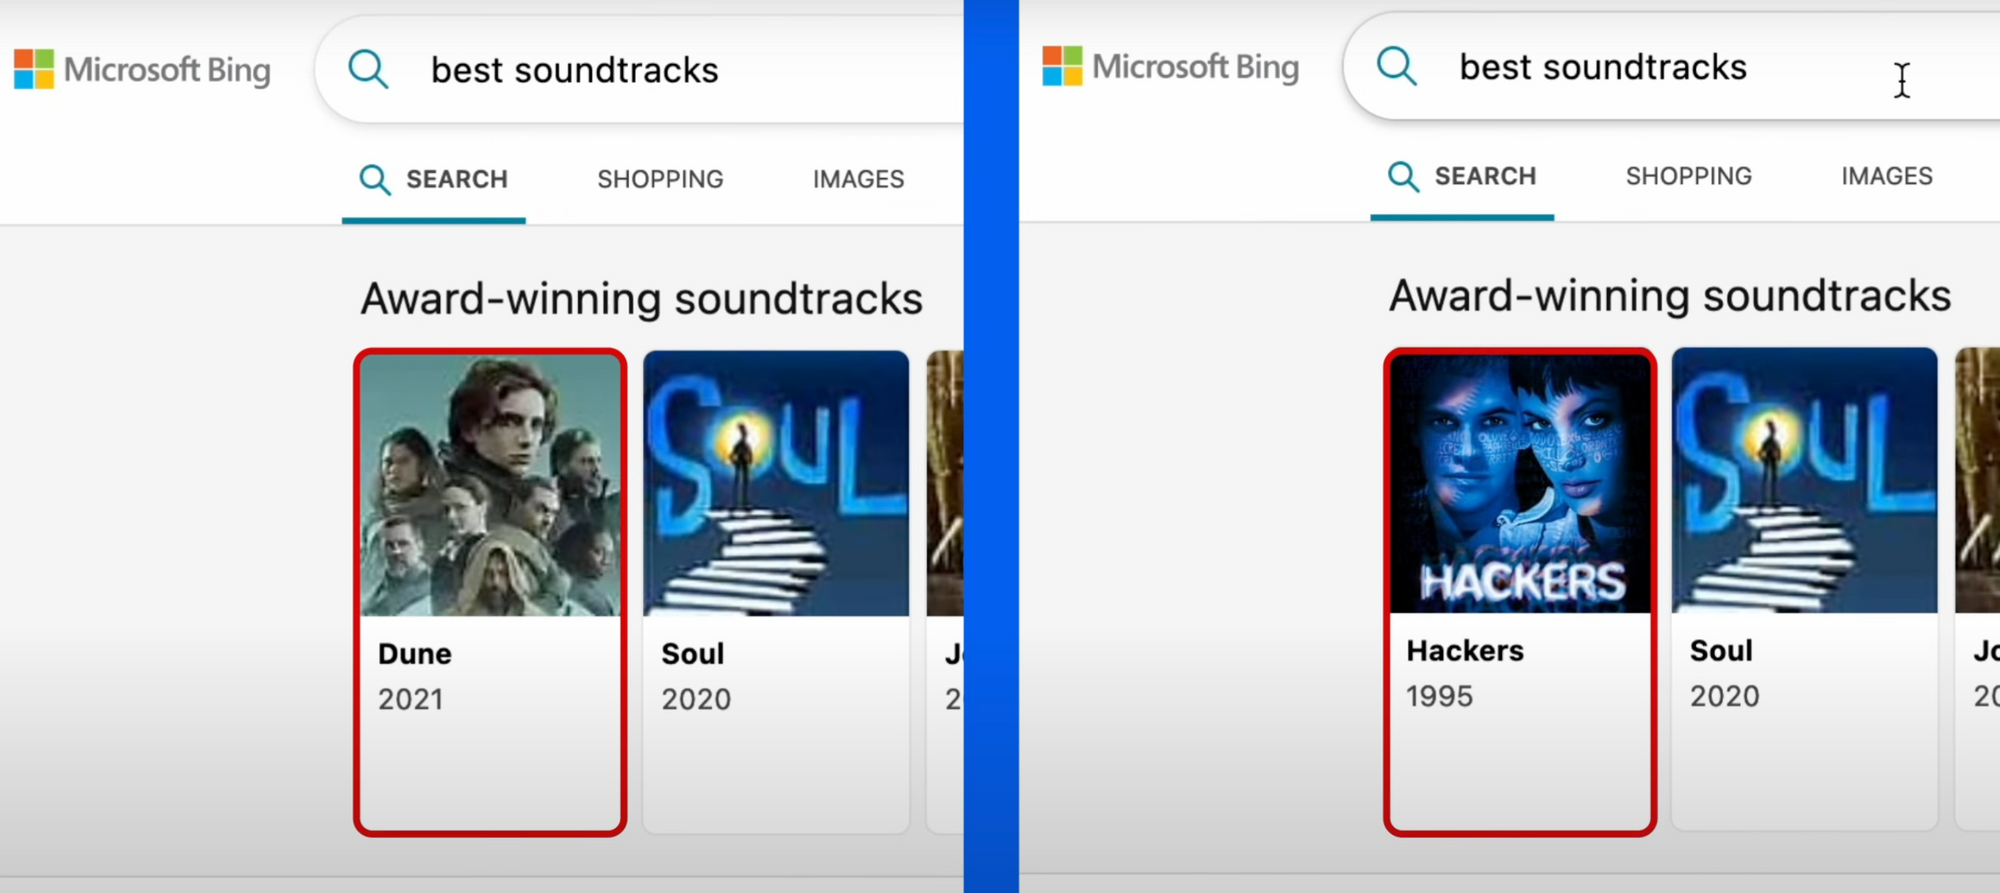The image size is (2000, 893).
Task: Click the year 2021 under Dune
Action: (x=410, y=699)
